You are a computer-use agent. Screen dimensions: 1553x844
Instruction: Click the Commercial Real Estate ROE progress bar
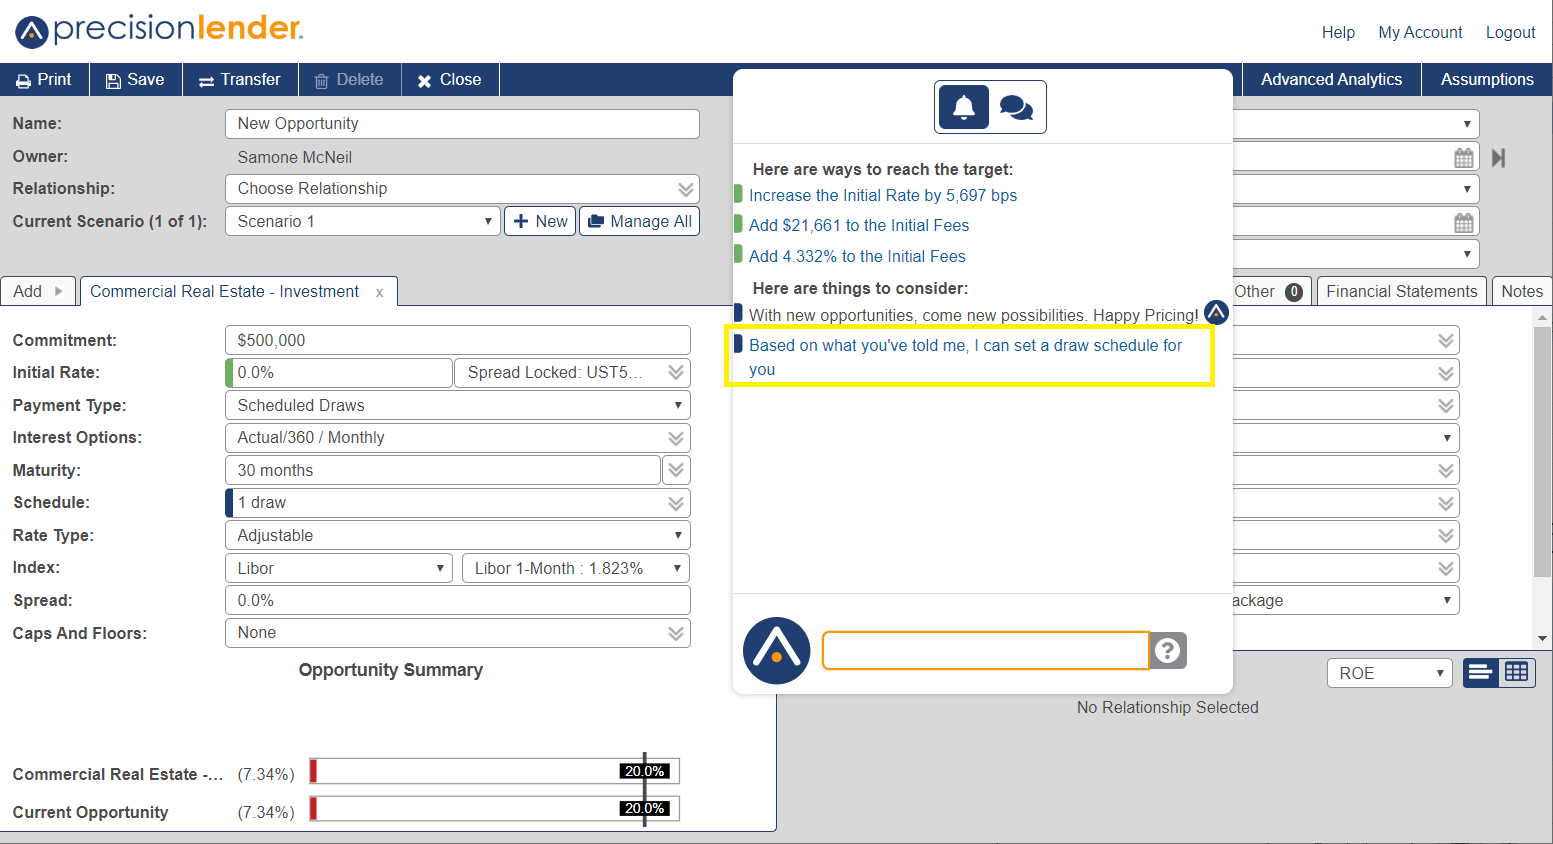pyautogui.click(x=495, y=771)
